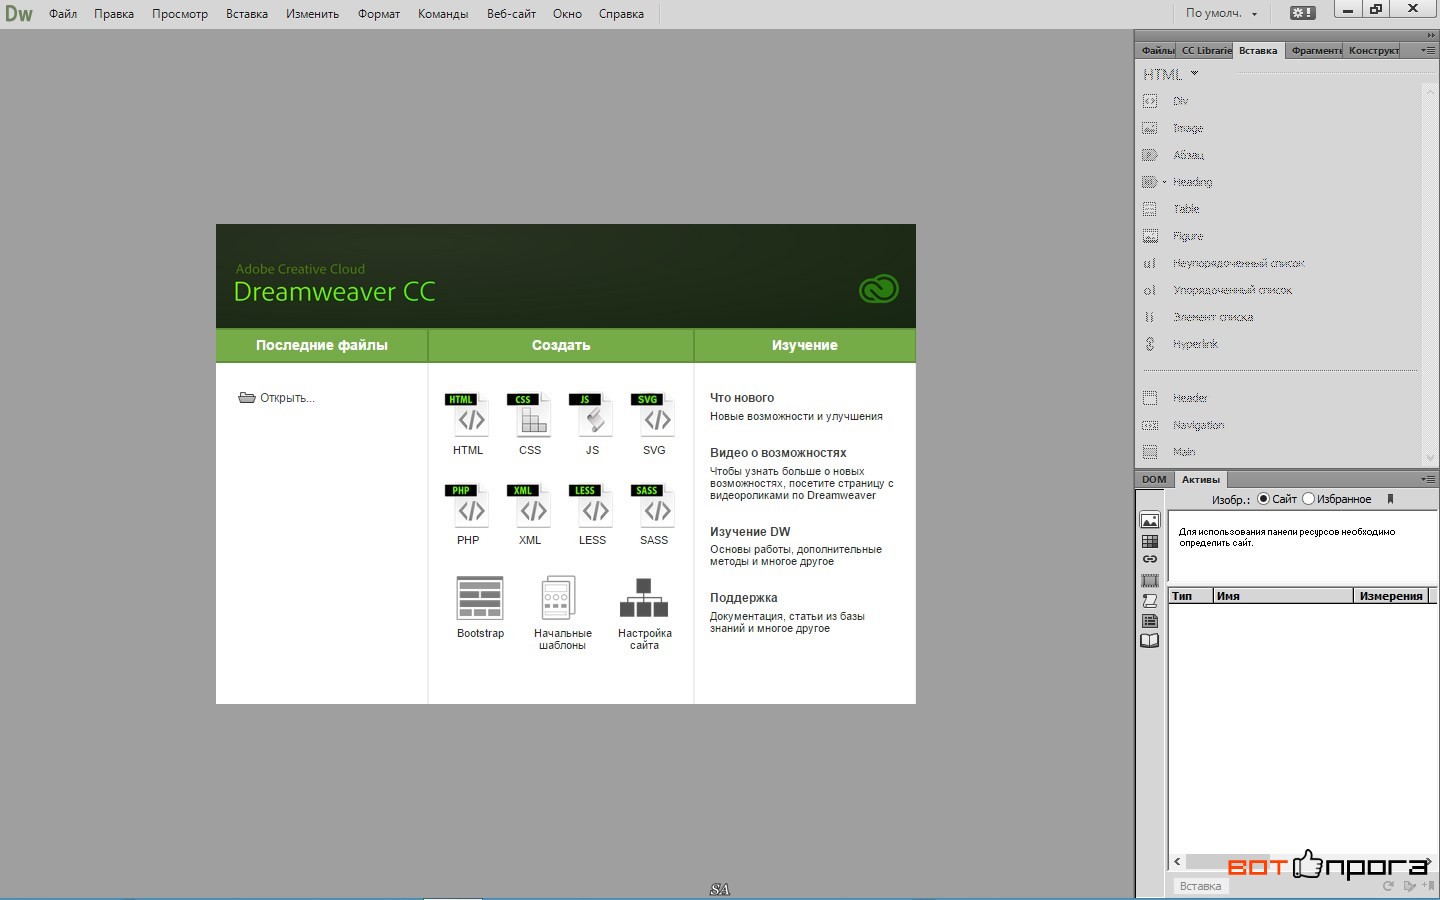Open the Поддержка link
The image size is (1440, 900).
coord(744,598)
